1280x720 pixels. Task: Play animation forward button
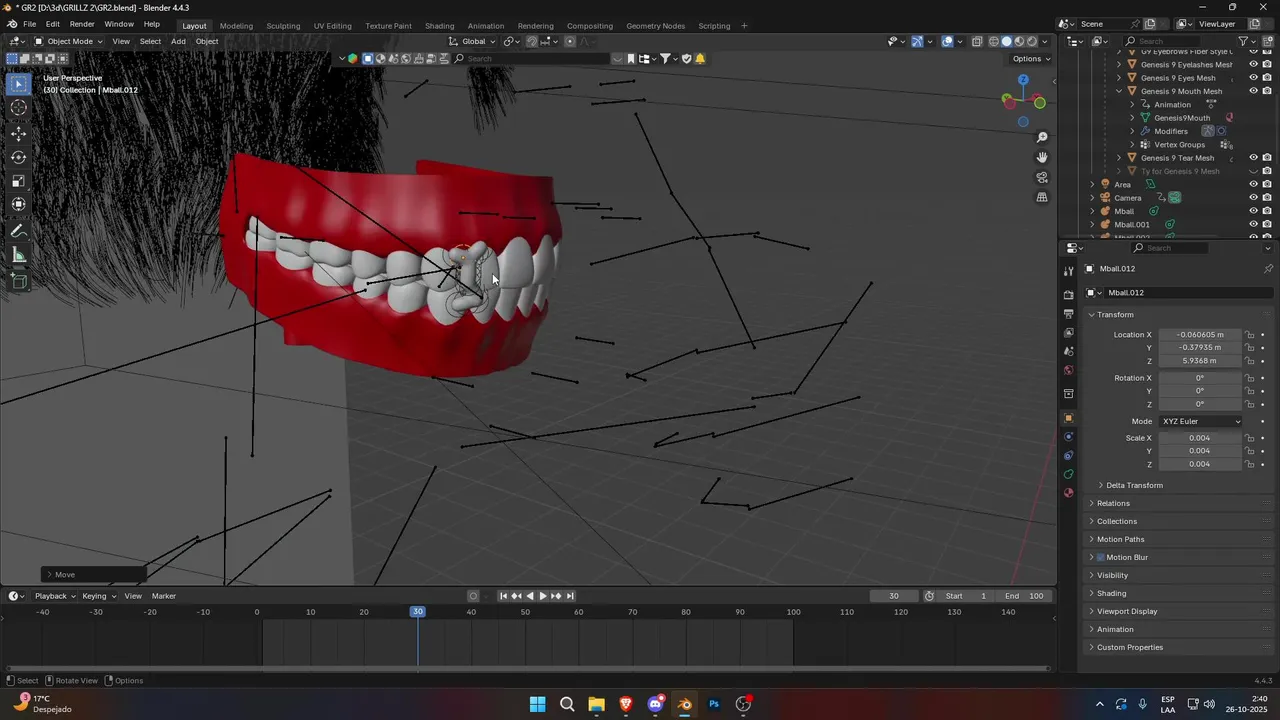(x=543, y=596)
